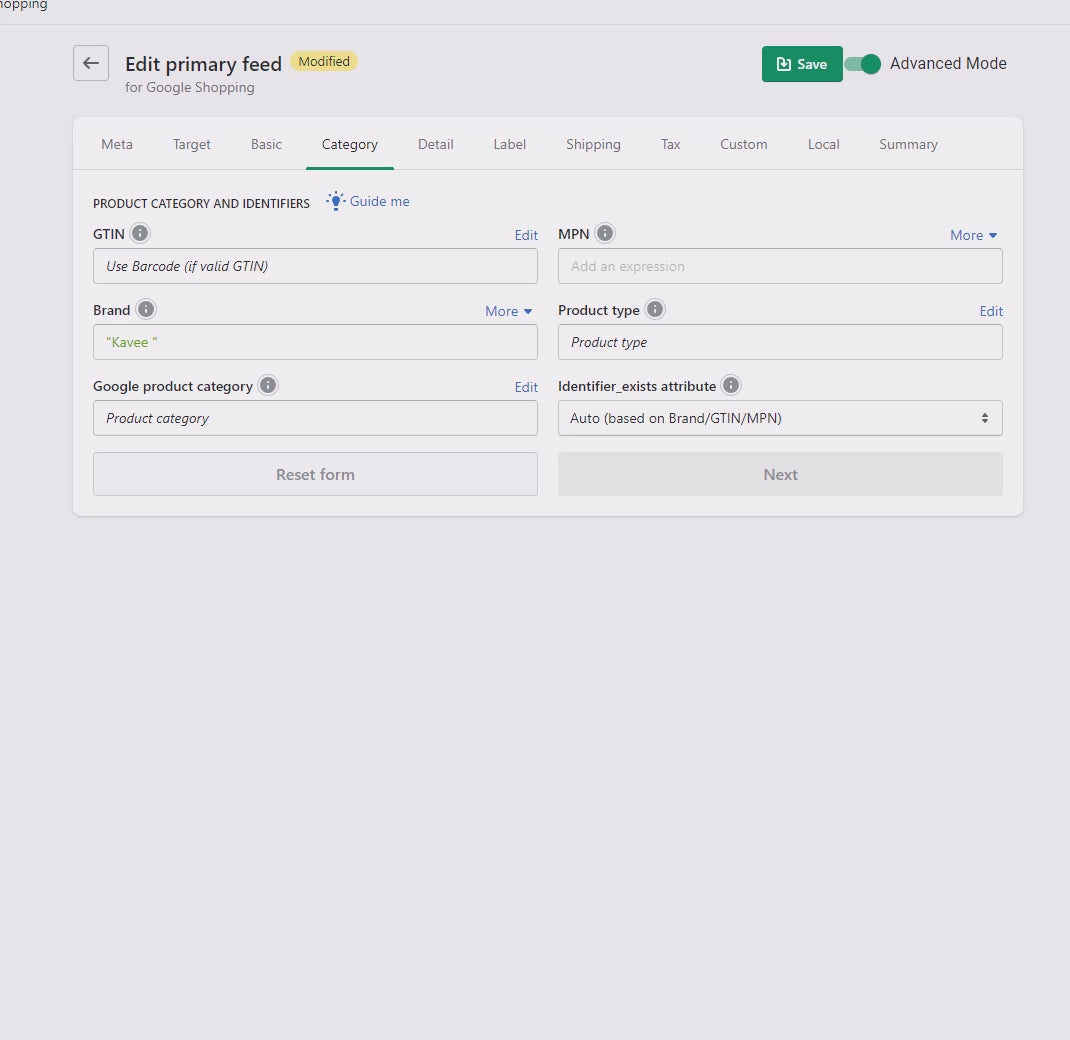Click the back arrow icon
1070x1040 pixels.
click(x=91, y=63)
